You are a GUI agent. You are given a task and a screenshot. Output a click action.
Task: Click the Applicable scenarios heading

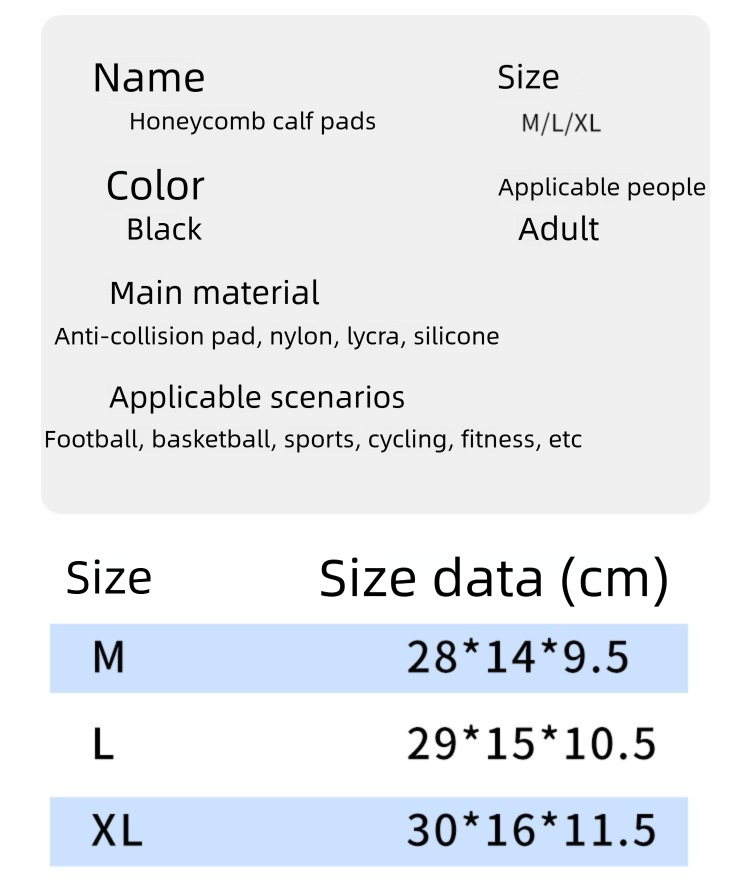257,398
